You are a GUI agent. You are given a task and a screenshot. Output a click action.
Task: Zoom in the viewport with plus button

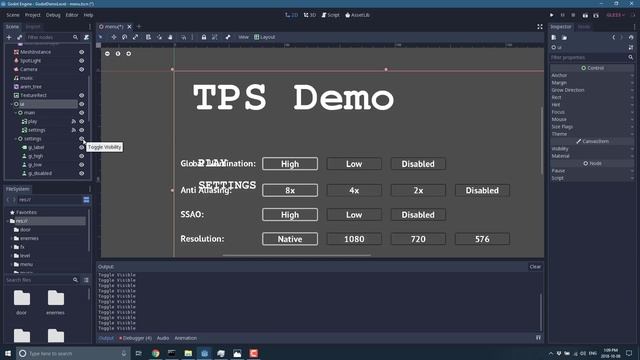point(129,53)
